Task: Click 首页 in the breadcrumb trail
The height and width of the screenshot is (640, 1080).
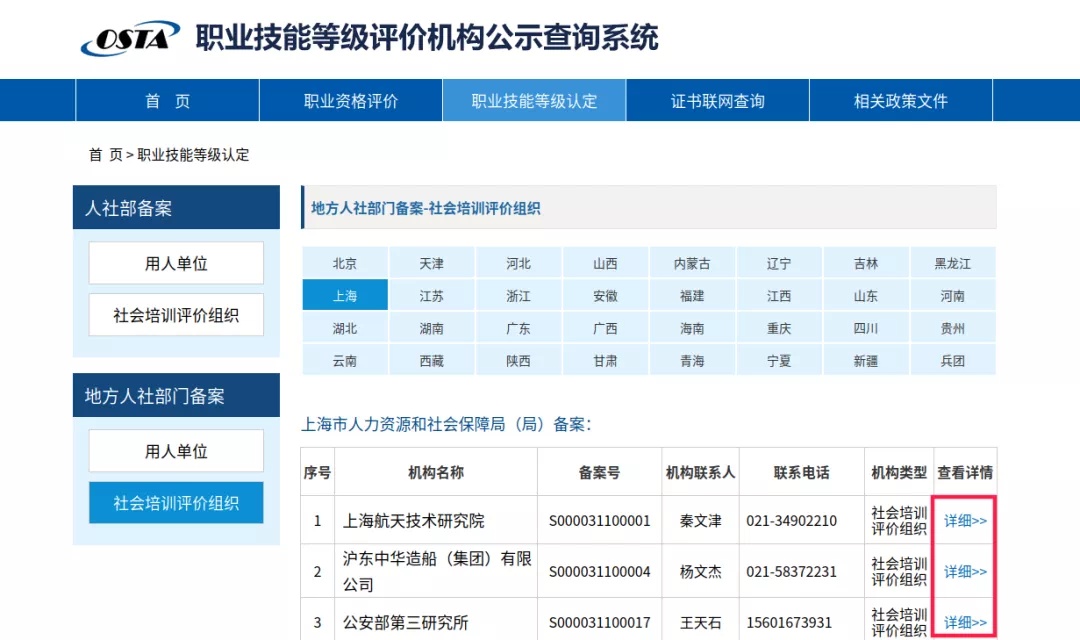Action: point(105,155)
